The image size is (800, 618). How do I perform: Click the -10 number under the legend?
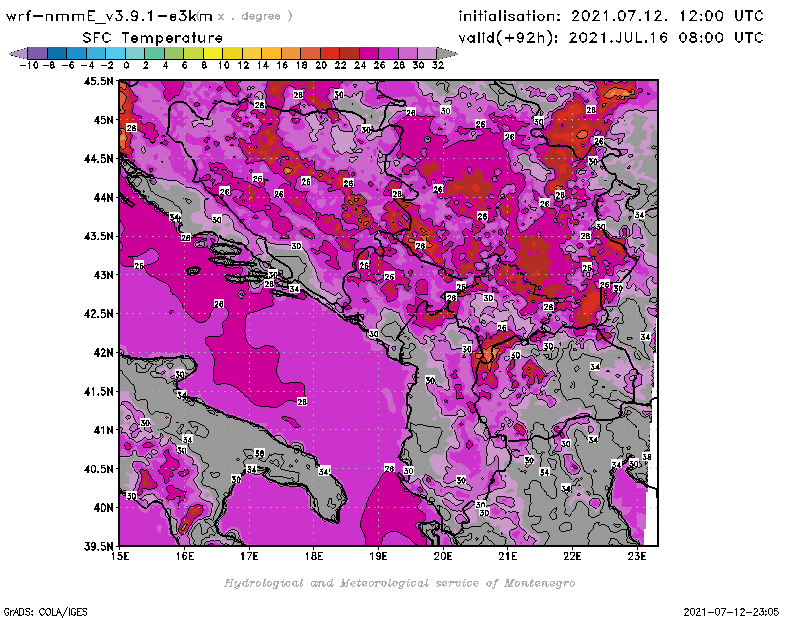(28, 65)
